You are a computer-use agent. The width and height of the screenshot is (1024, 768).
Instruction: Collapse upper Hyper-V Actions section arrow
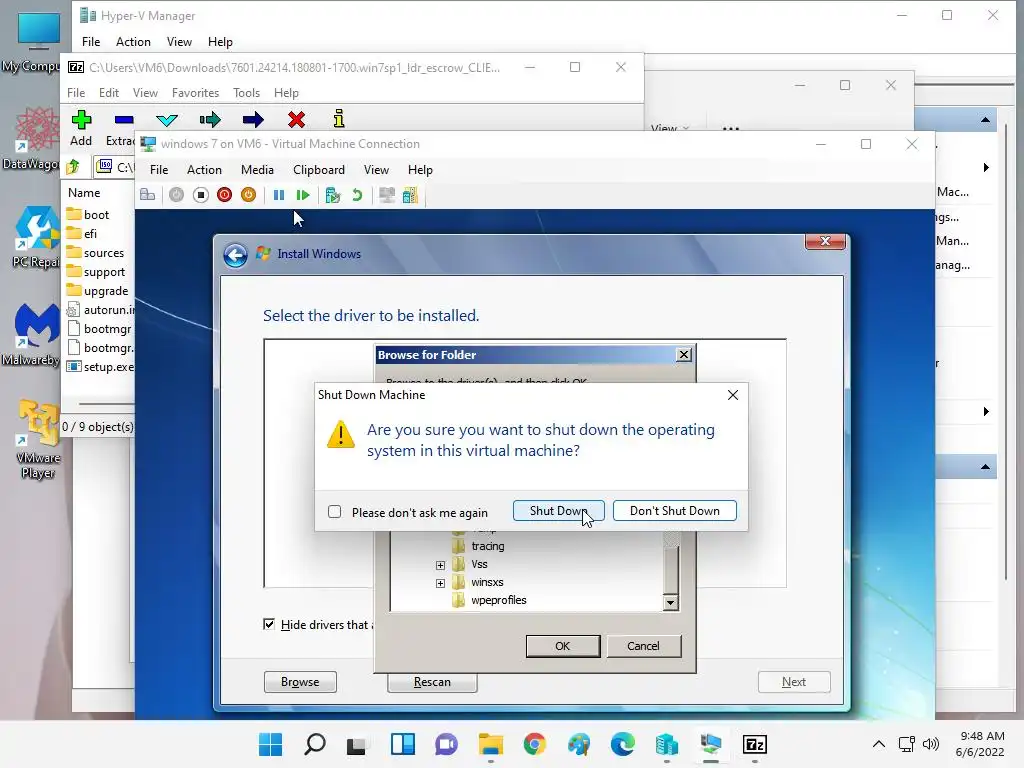click(985, 120)
